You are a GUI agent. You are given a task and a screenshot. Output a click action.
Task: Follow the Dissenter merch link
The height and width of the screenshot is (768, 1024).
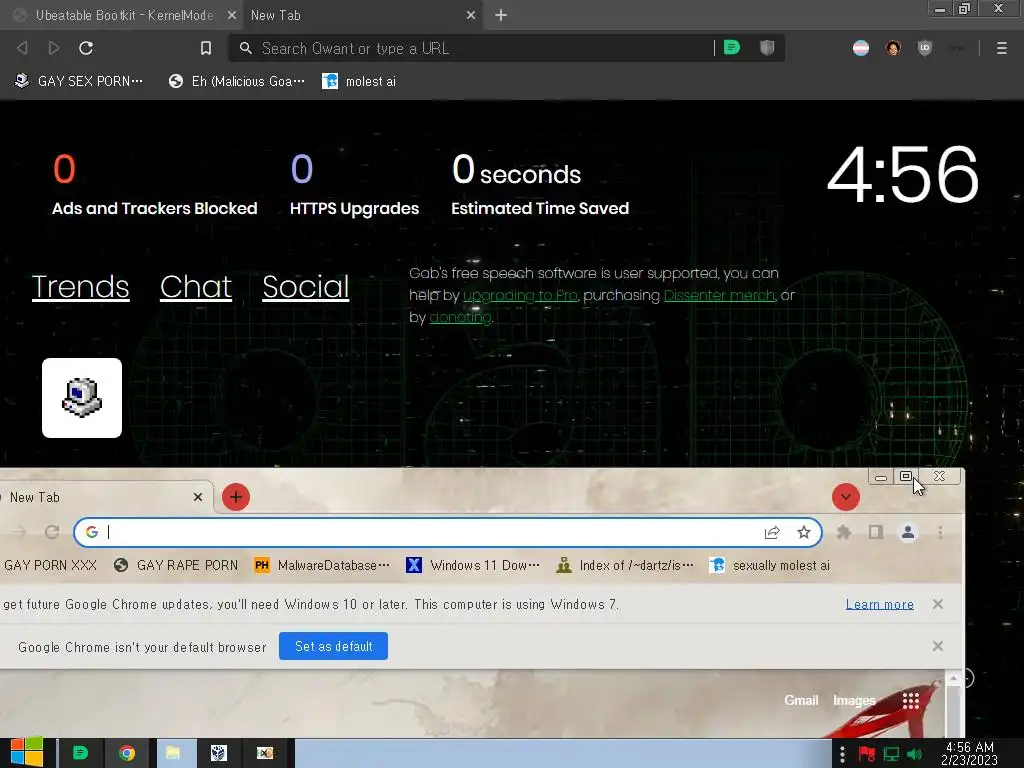click(719, 295)
